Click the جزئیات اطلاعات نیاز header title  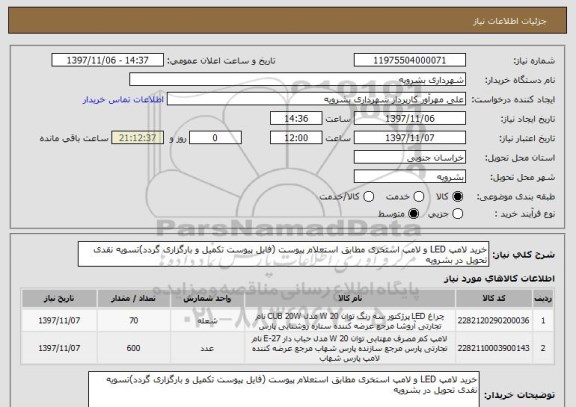click(x=510, y=21)
